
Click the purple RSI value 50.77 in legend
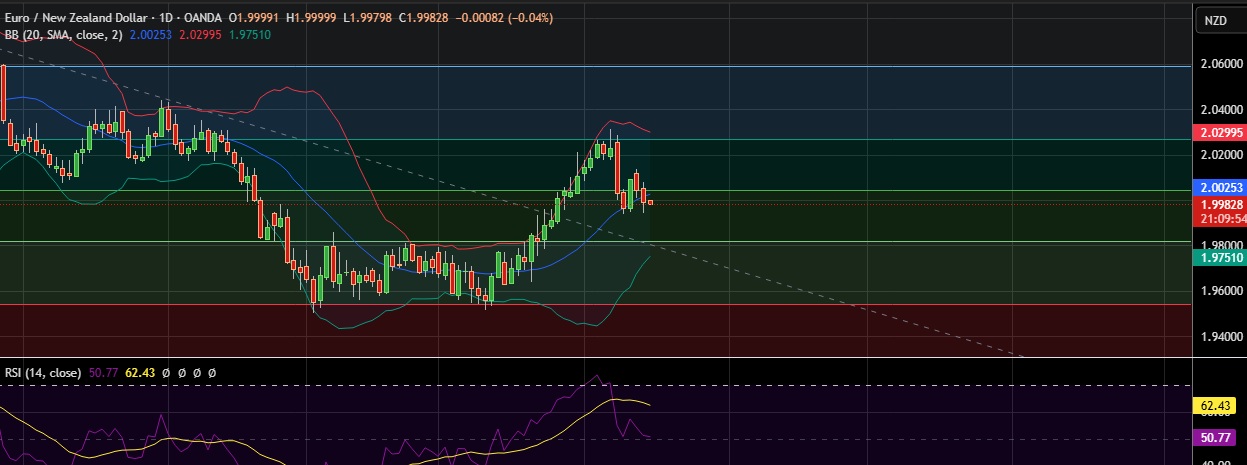click(x=103, y=372)
